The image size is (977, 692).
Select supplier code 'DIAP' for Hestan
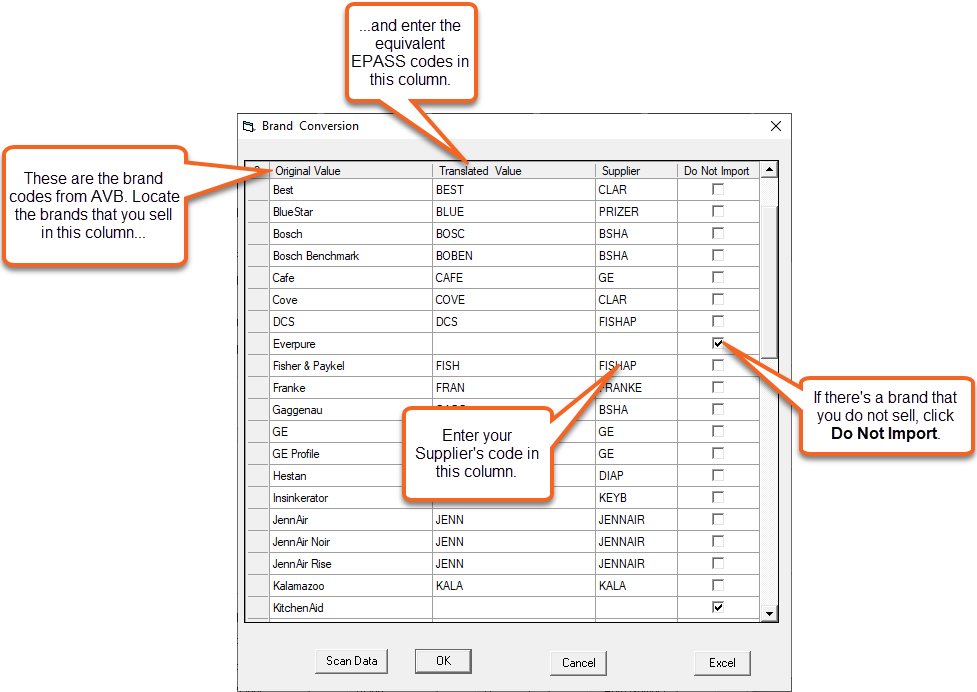pos(636,476)
